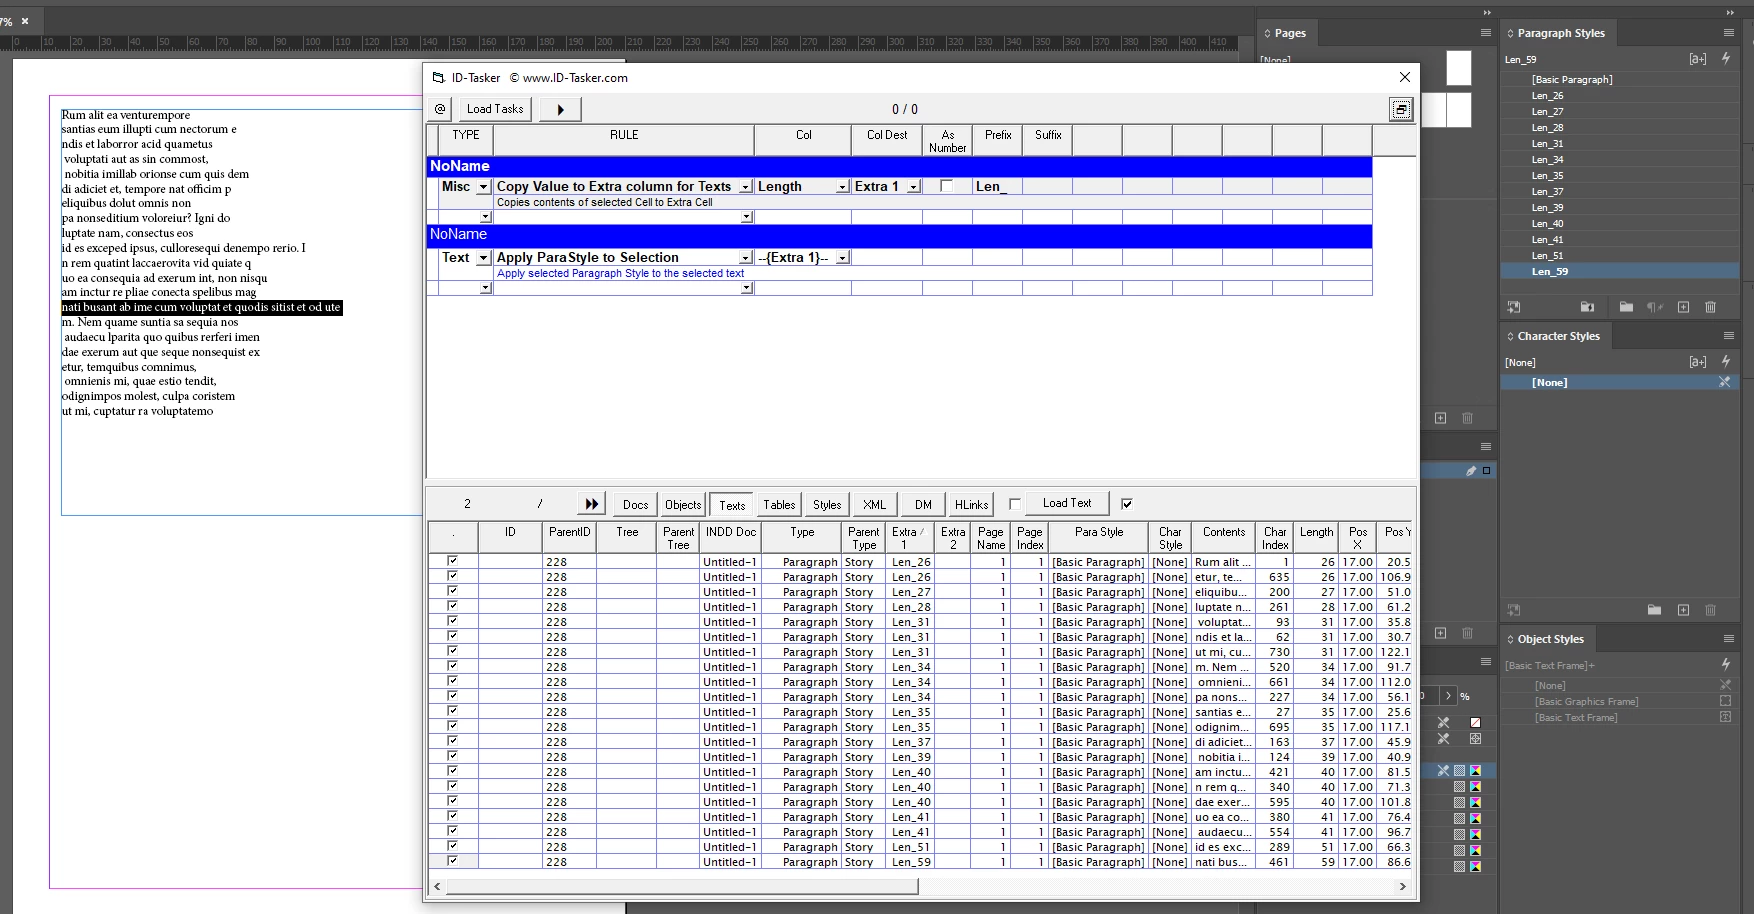Click the Character Styles lightning icon

1726,361
